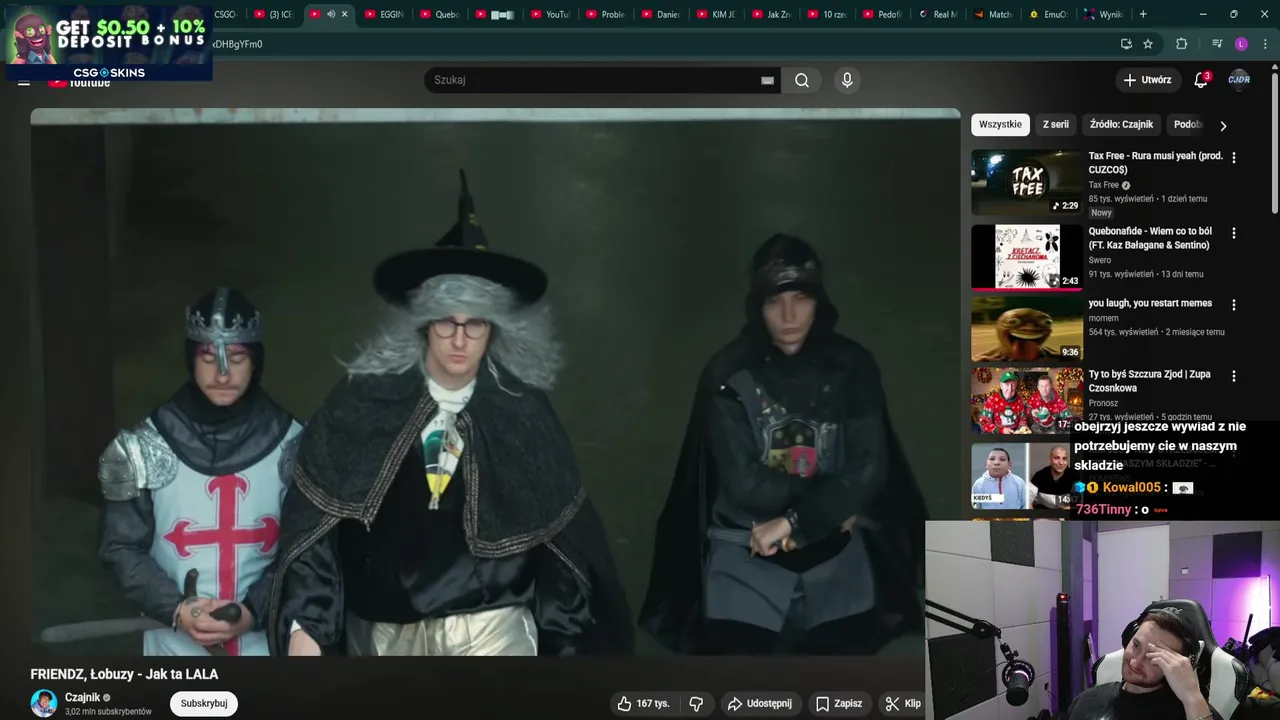
Task: Click the Nowy badge under Tax Free video
Action: click(1101, 213)
